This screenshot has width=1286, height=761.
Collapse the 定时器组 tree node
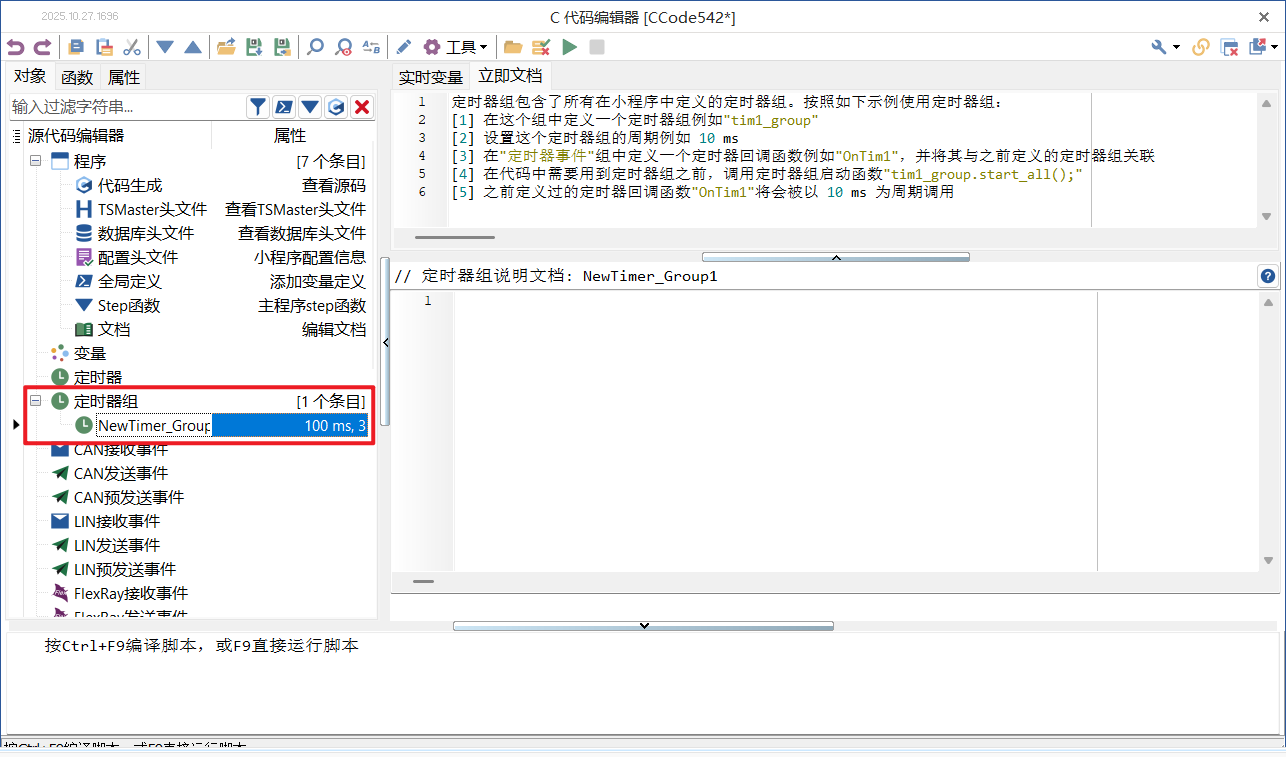point(35,401)
